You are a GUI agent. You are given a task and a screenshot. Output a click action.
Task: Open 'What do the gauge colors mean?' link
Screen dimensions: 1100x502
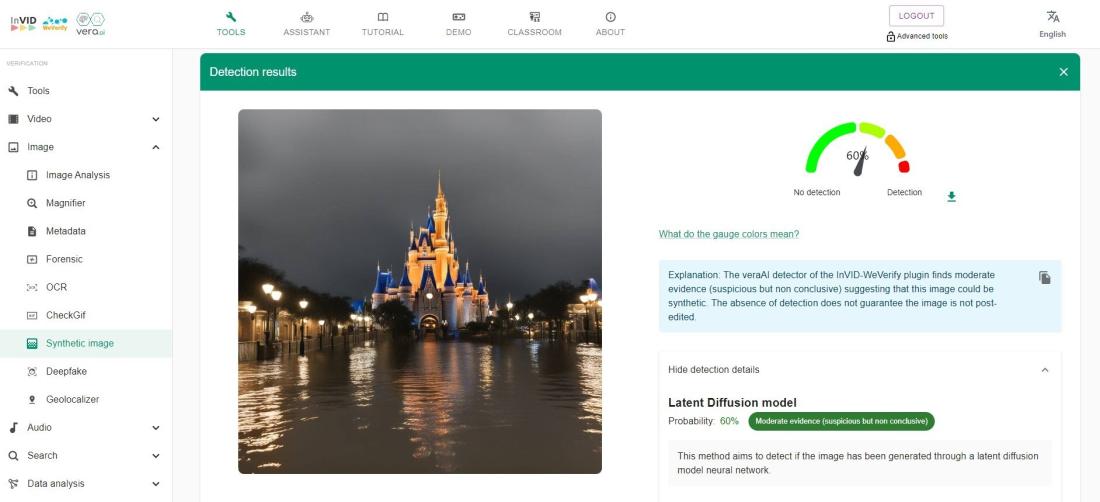(x=729, y=234)
